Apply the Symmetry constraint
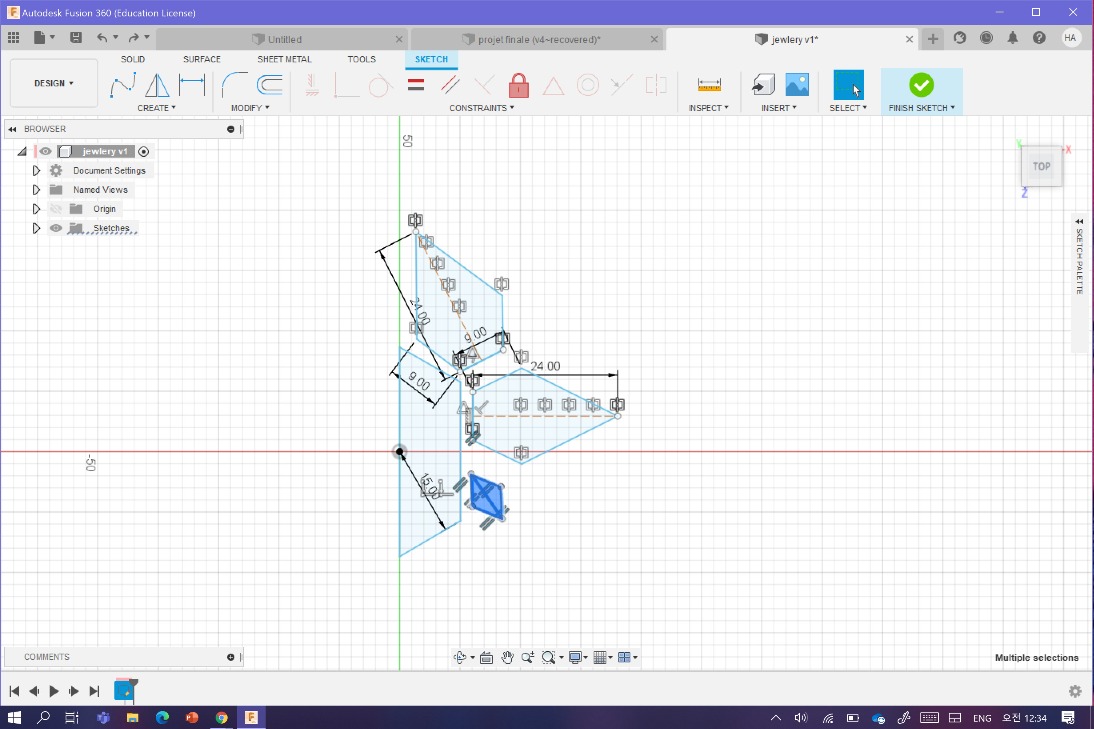This screenshot has height=729, width=1094. click(x=656, y=85)
